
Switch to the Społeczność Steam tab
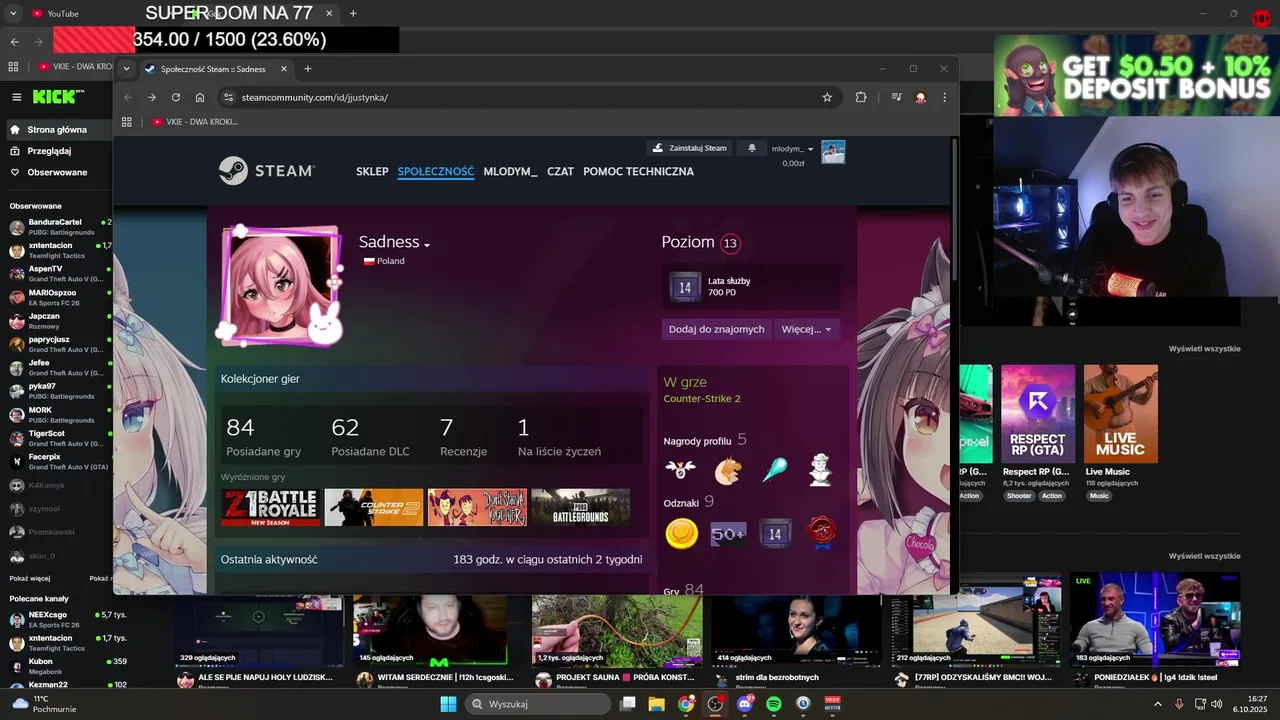214,69
